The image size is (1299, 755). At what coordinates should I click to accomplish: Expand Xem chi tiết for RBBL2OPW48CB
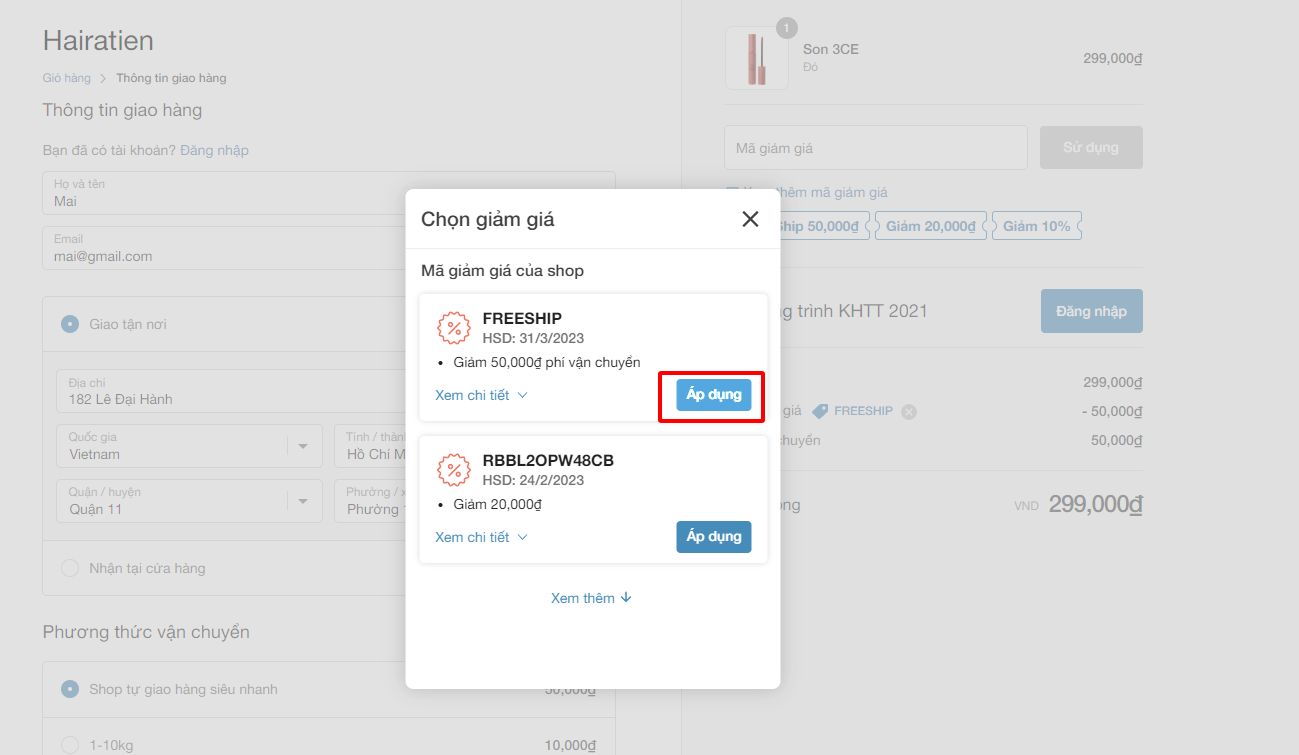coord(481,537)
